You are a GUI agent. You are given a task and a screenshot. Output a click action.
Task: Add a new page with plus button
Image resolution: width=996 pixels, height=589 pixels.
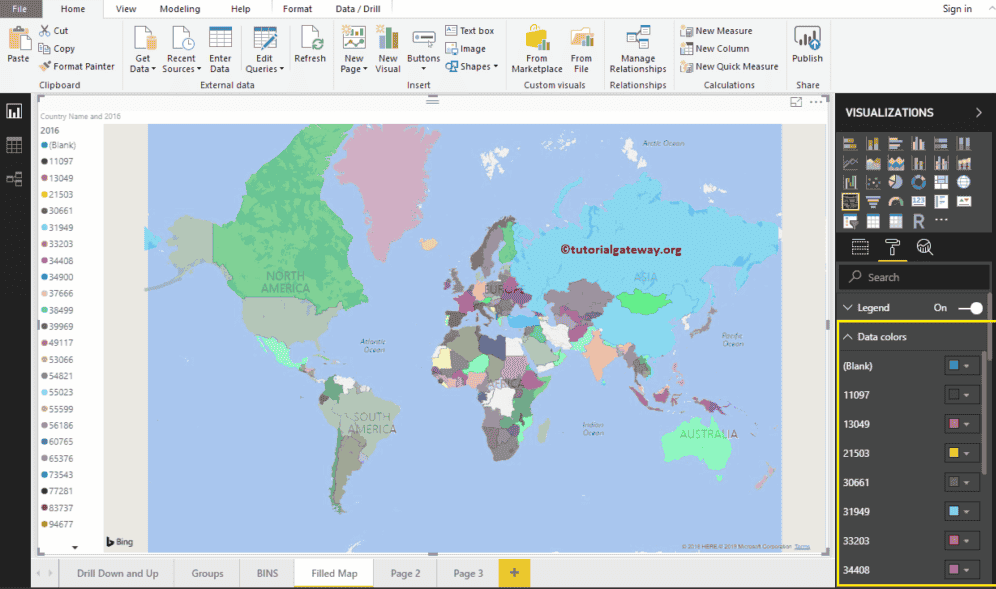click(514, 573)
